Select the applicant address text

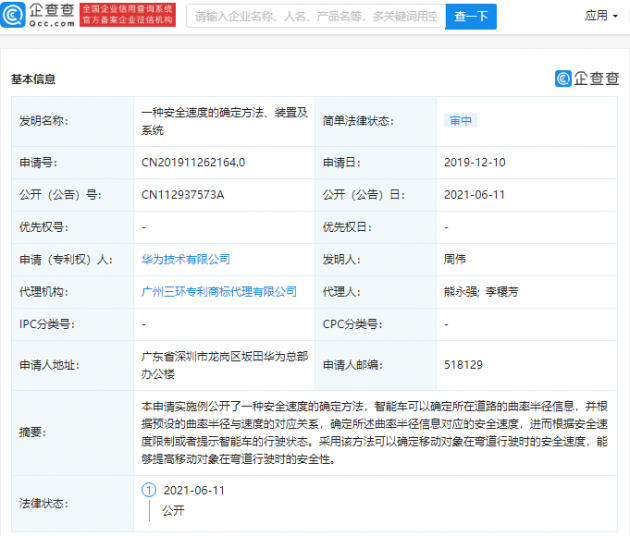point(224,365)
